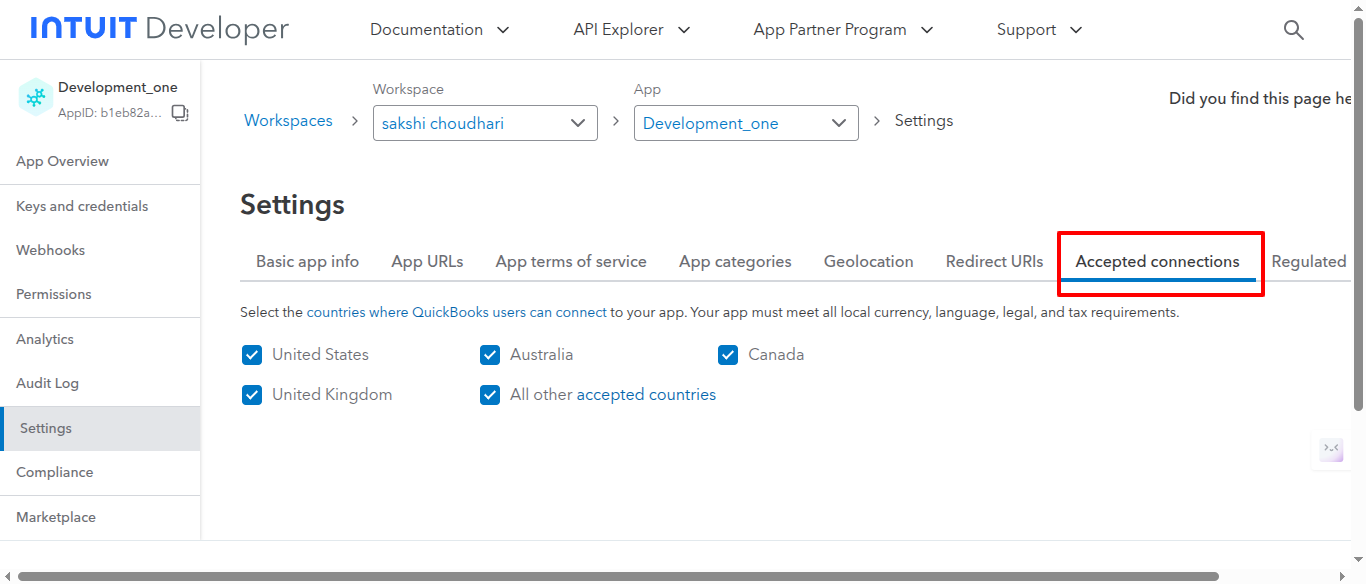
Task: Click the Intuit Developer logo
Action: pos(159,29)
